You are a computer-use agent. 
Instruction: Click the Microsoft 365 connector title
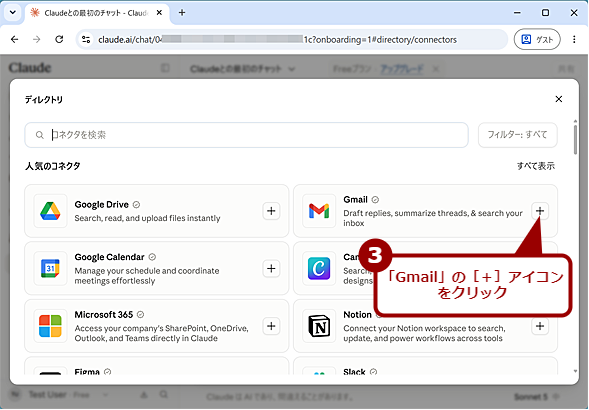tap(104, 315)
